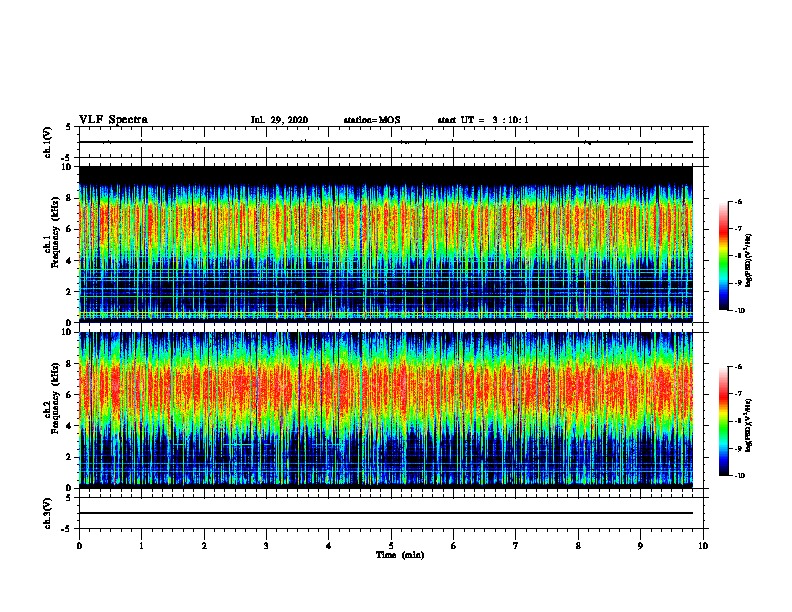
Task: Click time axis tick label "1"
Action: (x=141, y=546)
